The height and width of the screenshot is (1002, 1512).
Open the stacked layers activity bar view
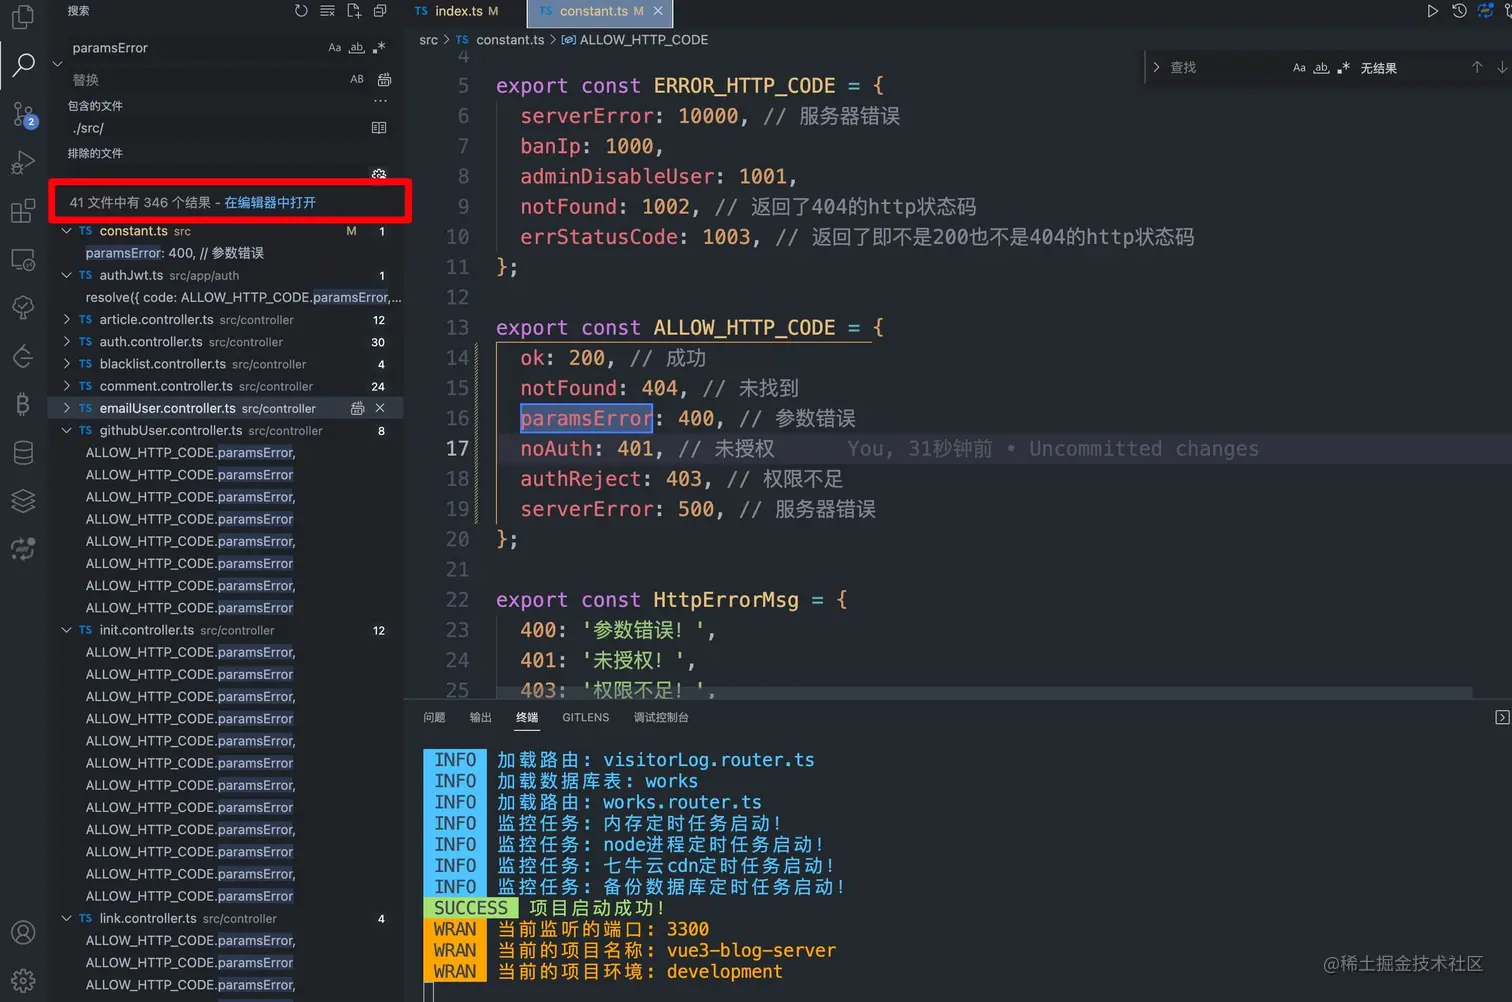tap(22, 500)
